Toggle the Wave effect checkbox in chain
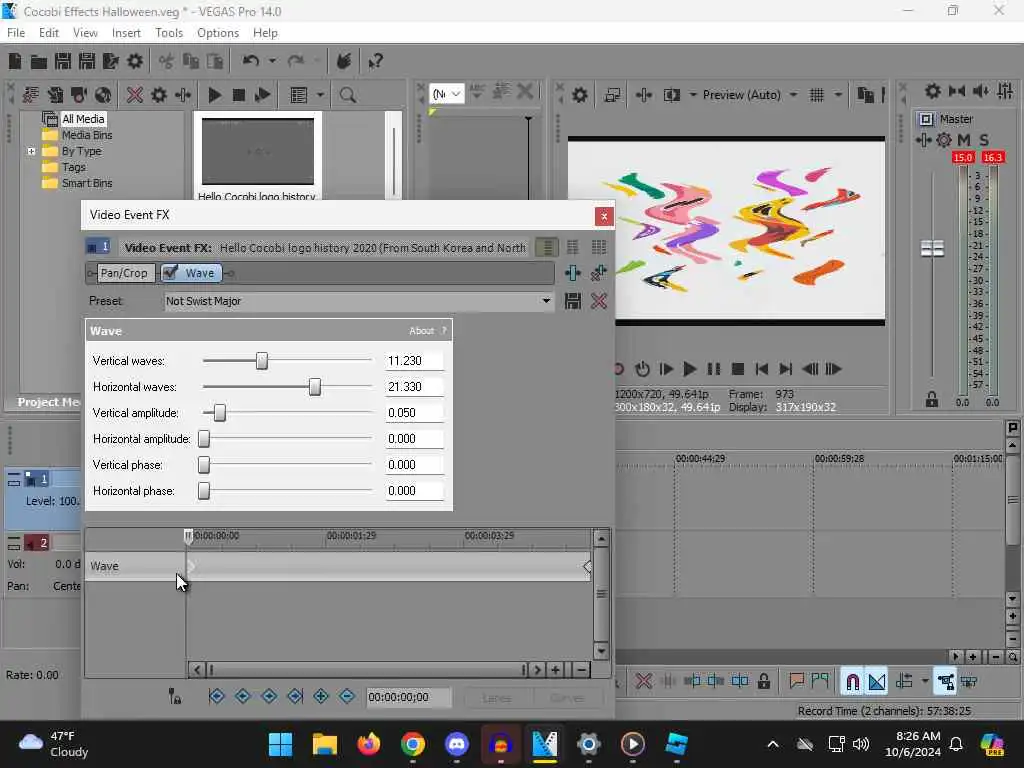Screen dimensions: 1024x768 click(170, 273)
